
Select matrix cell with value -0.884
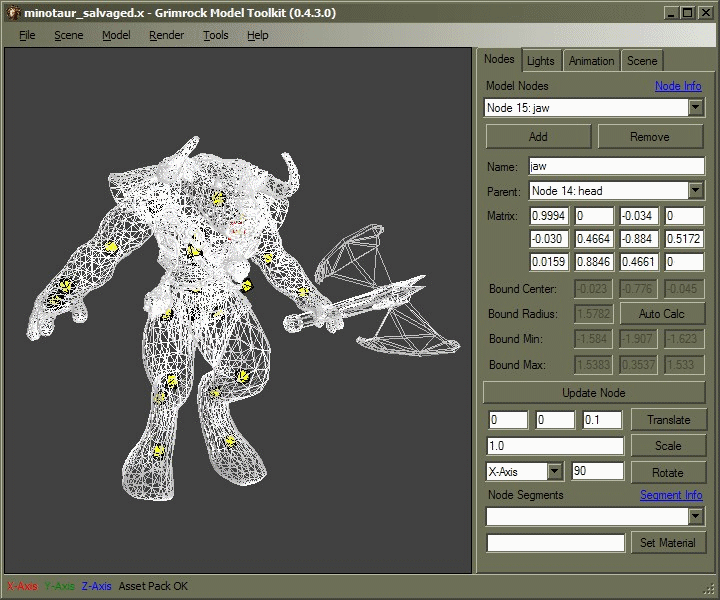[x=639, y=239]
